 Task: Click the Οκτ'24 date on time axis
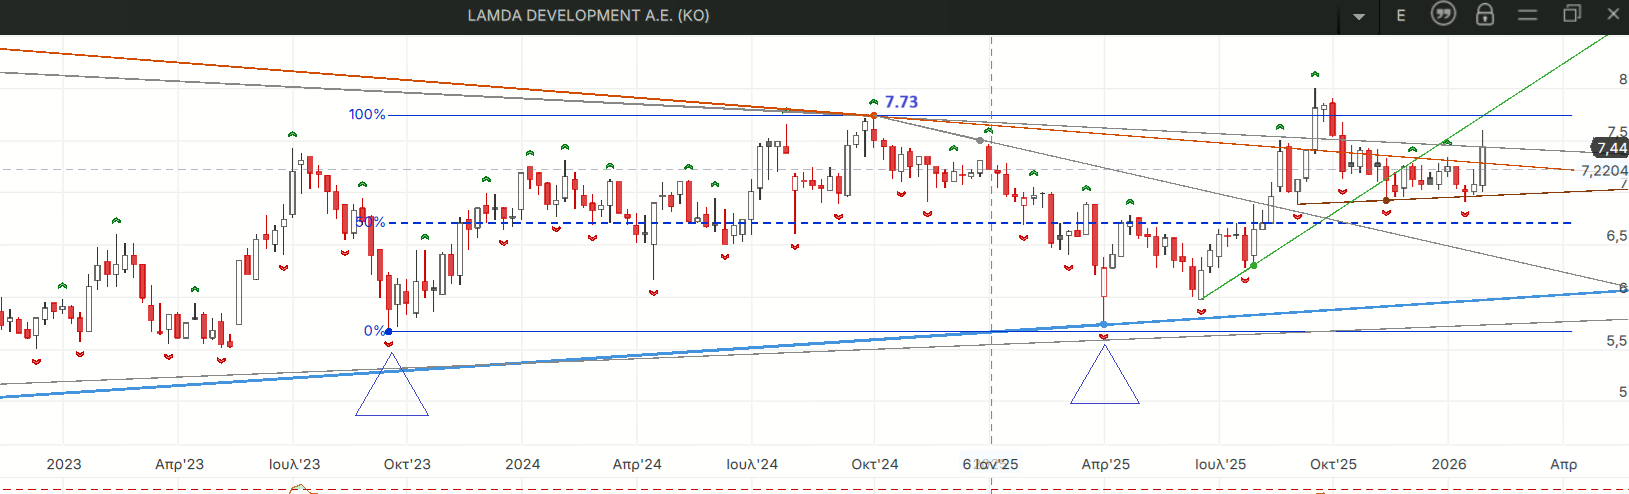tap(874, 464)
